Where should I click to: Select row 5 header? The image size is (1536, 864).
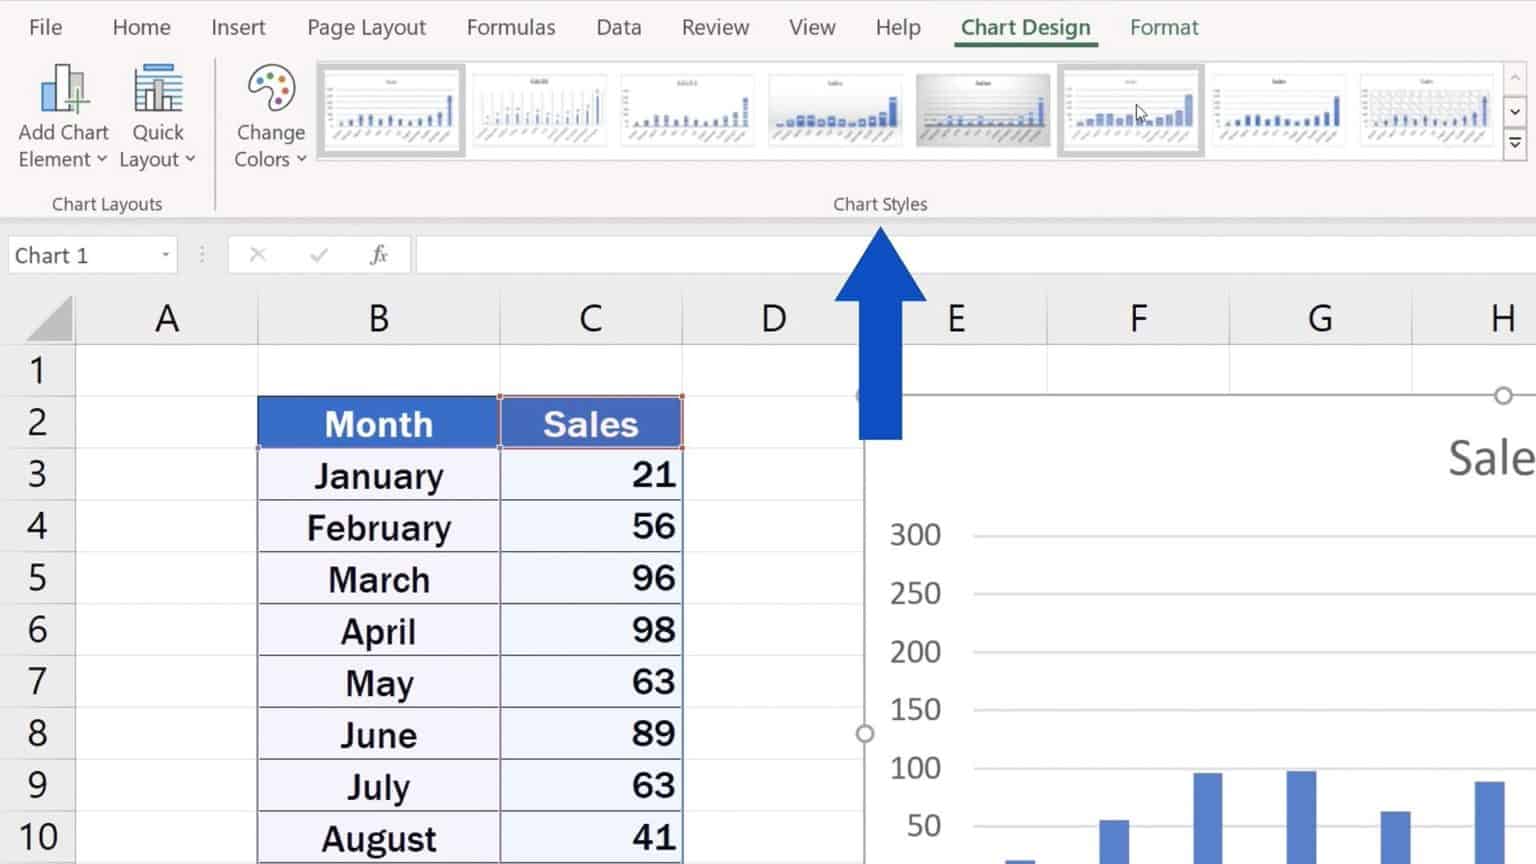pyautogui.click(x=37, y=578)
